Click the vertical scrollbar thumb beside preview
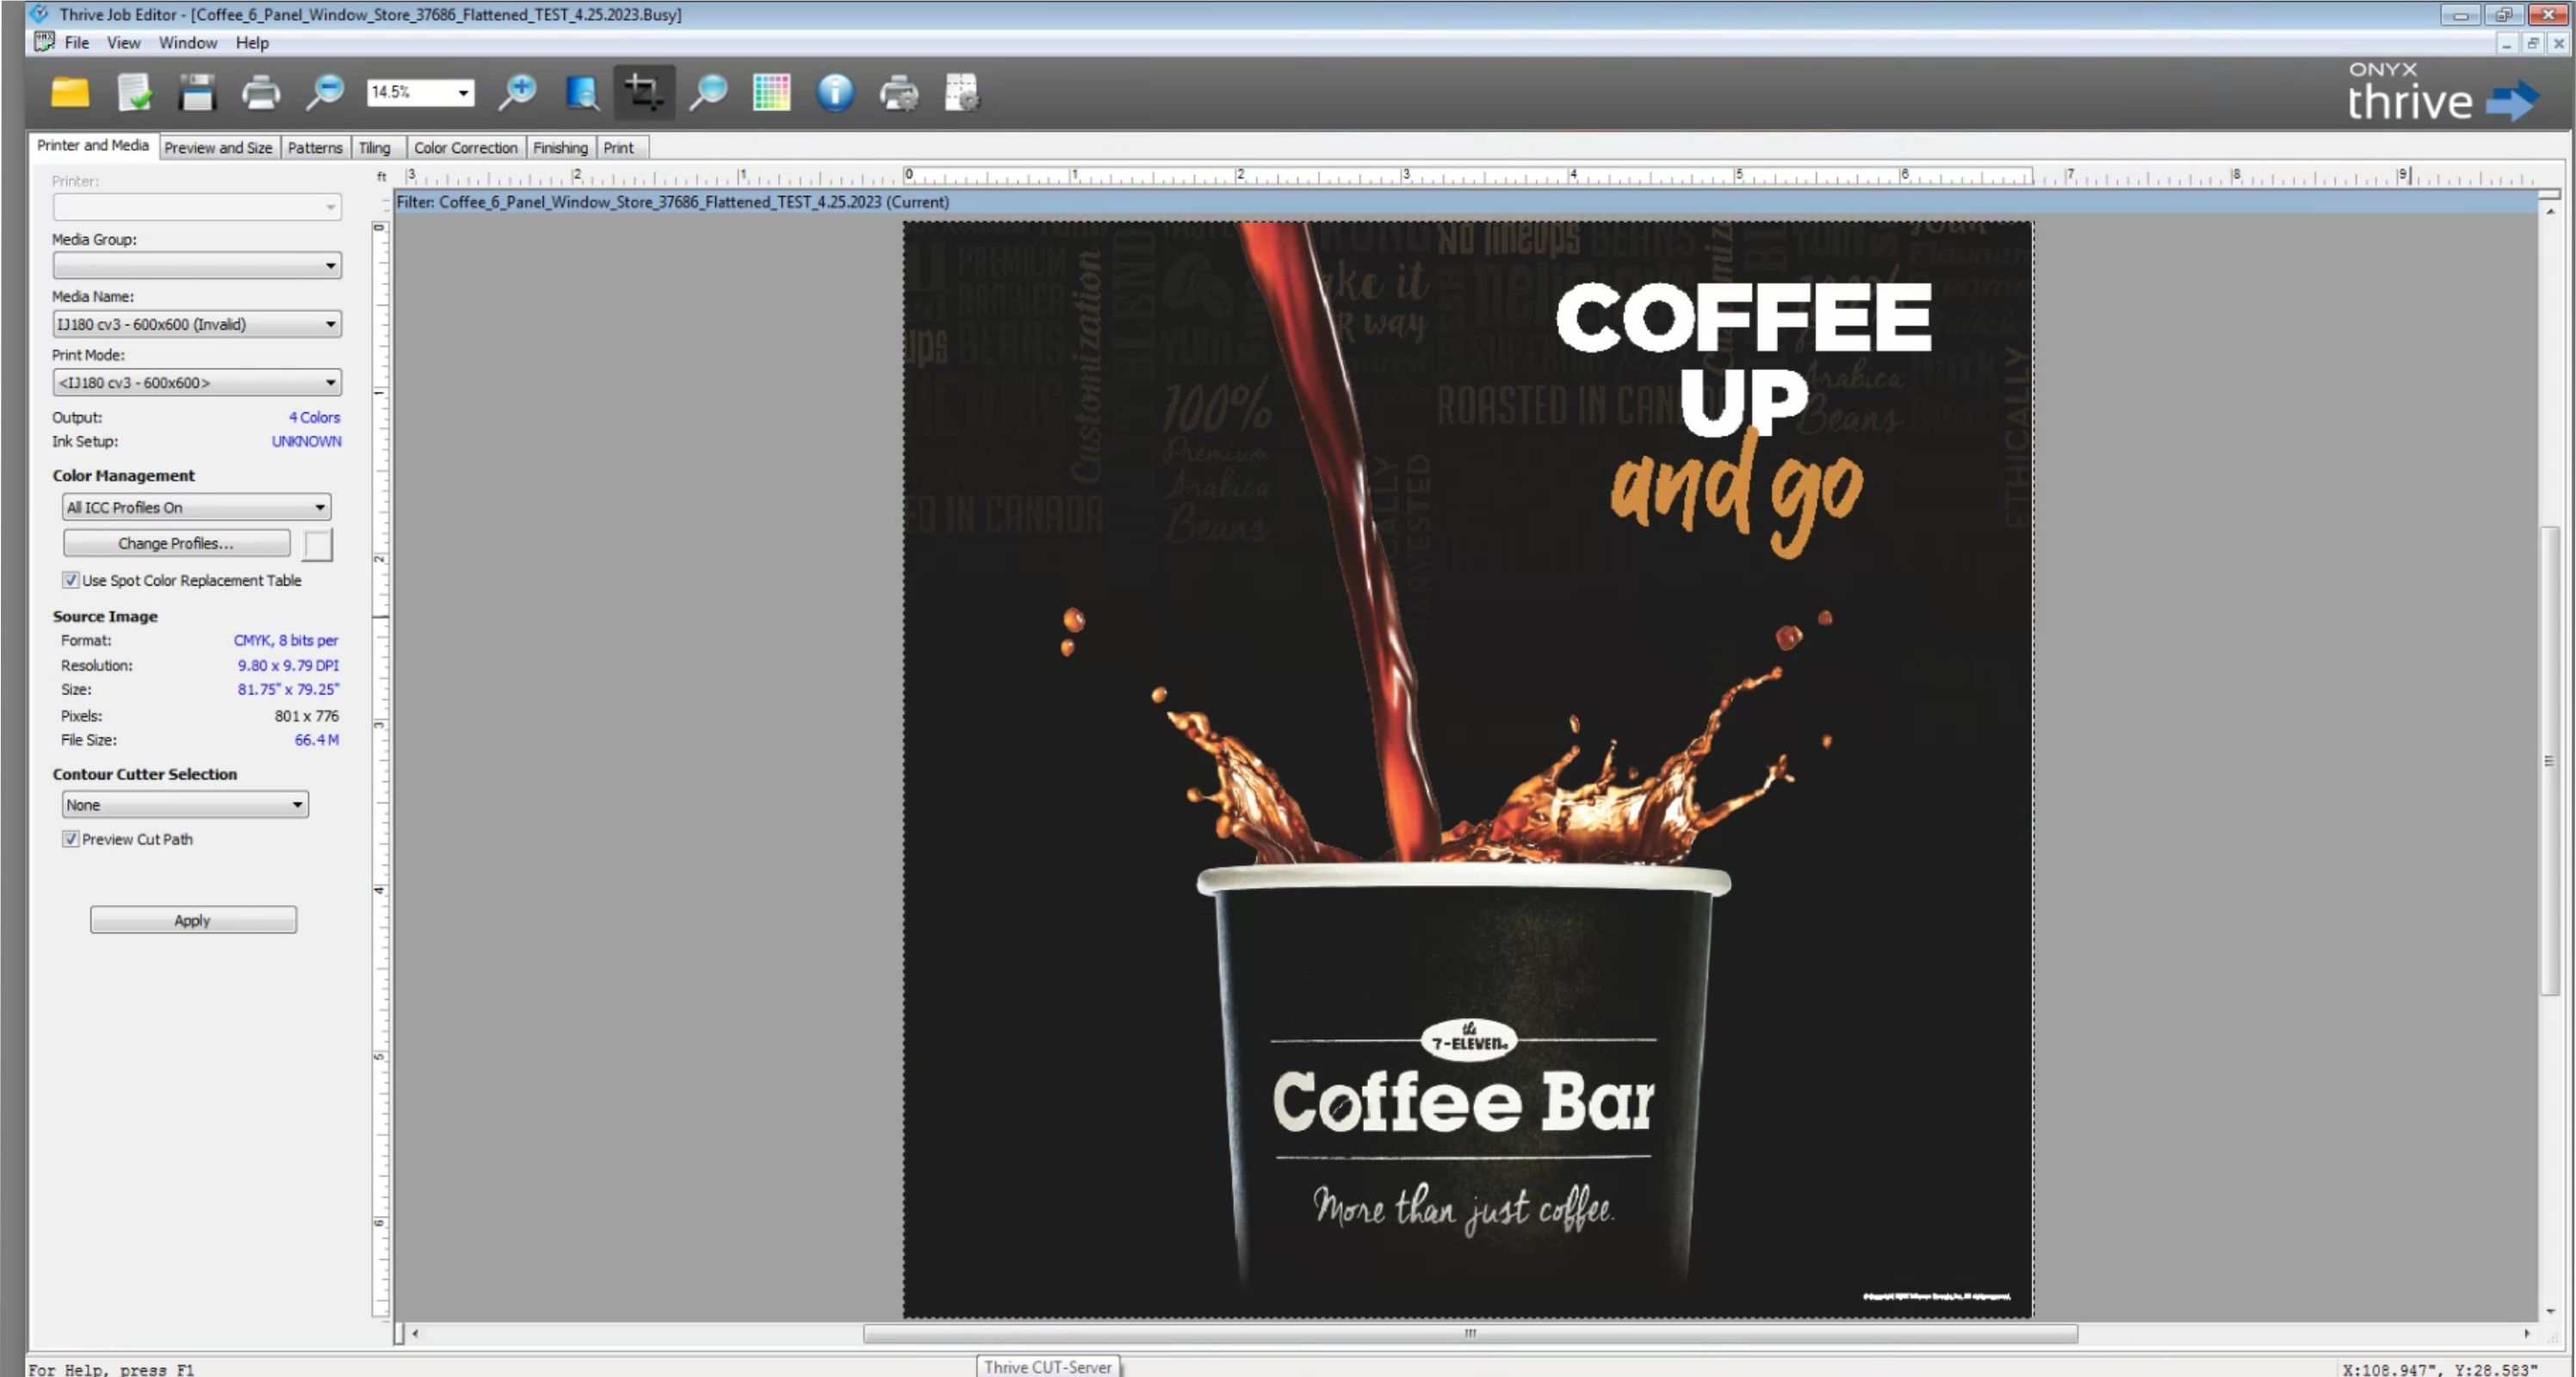The height and width of the screenshot is (1377, 2576). (2550, 760)
